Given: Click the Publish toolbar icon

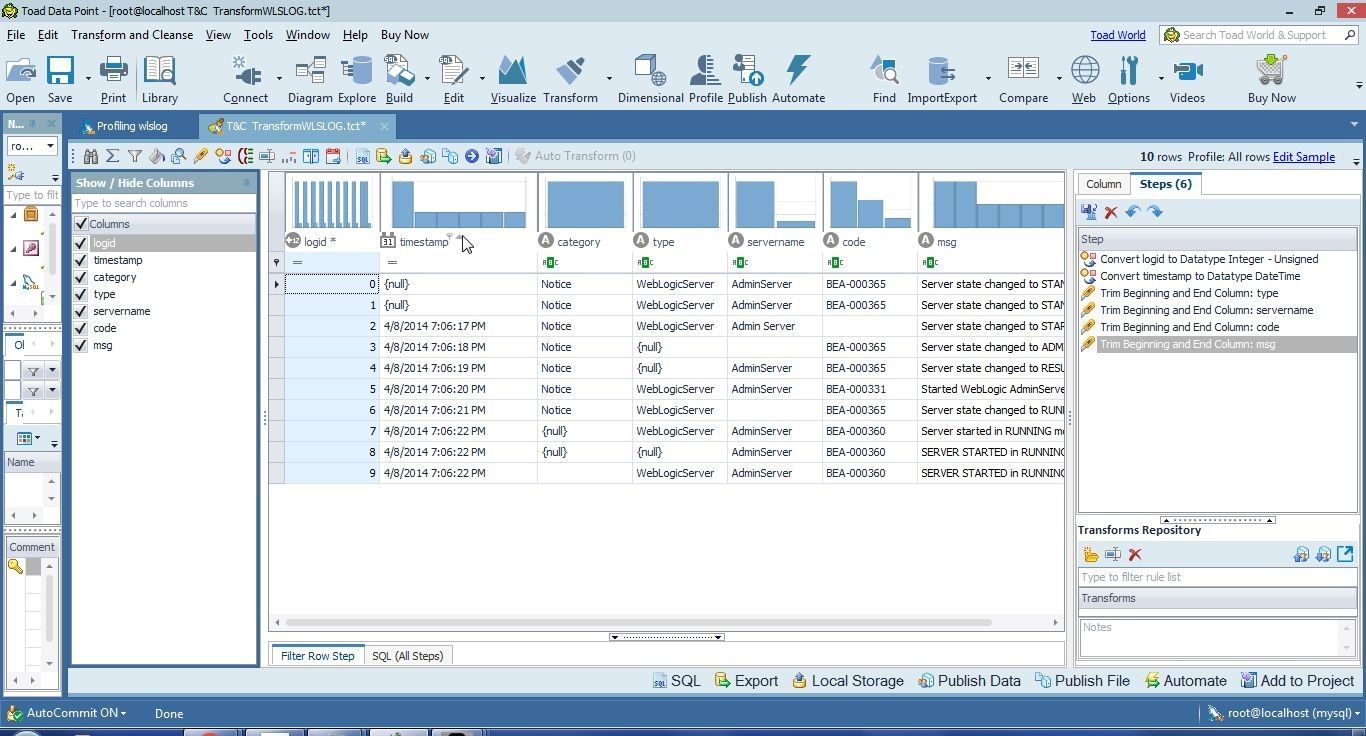Looking at the screenshot, I should pyautogui.click(x=747, y=80).
